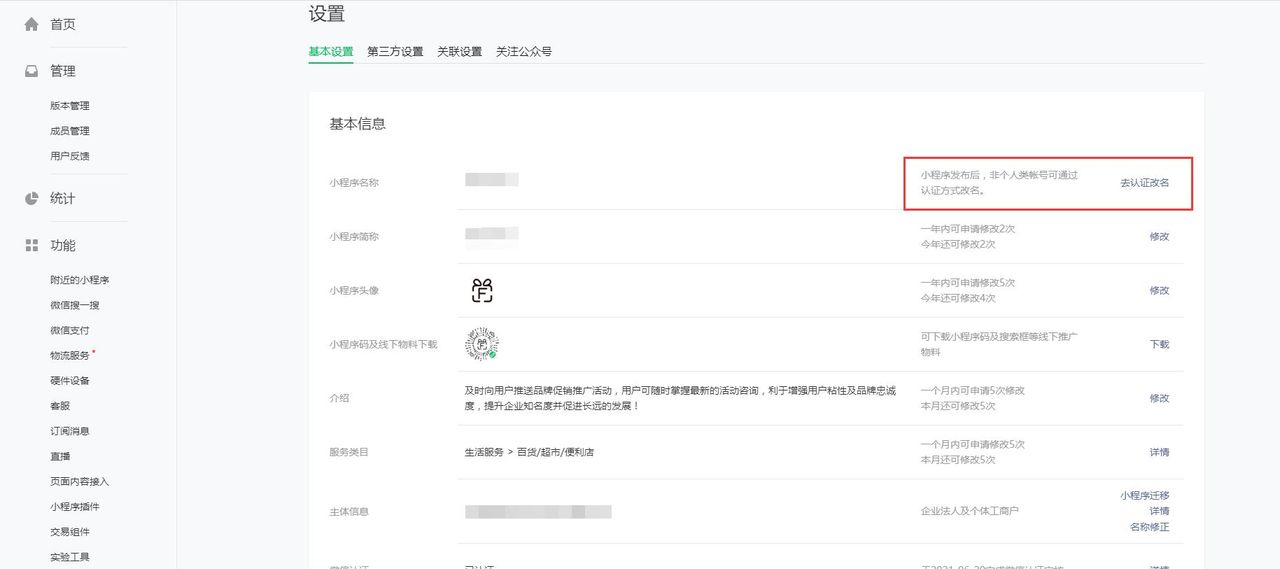Switch to the 关联设置 tab

point(460,51)
